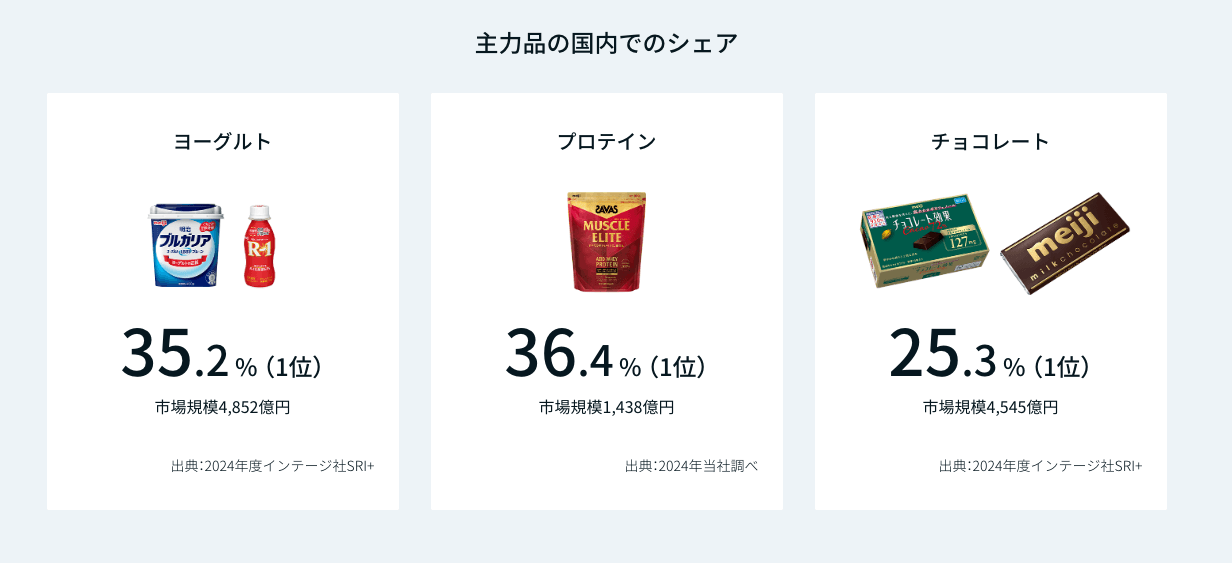
Task: Select the red R-1 drink bottle image
Action: pos(260,246)
